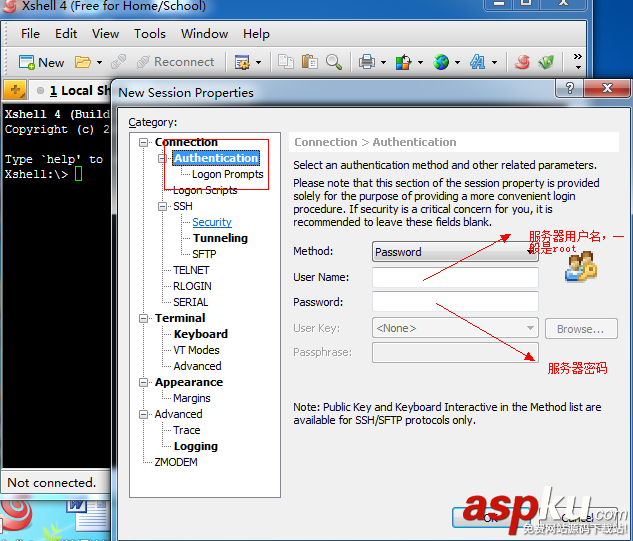Viewport: 633px width, 541px height.
Task: Select the 1 Local Shell tab
Action: [x=73, y=90]
